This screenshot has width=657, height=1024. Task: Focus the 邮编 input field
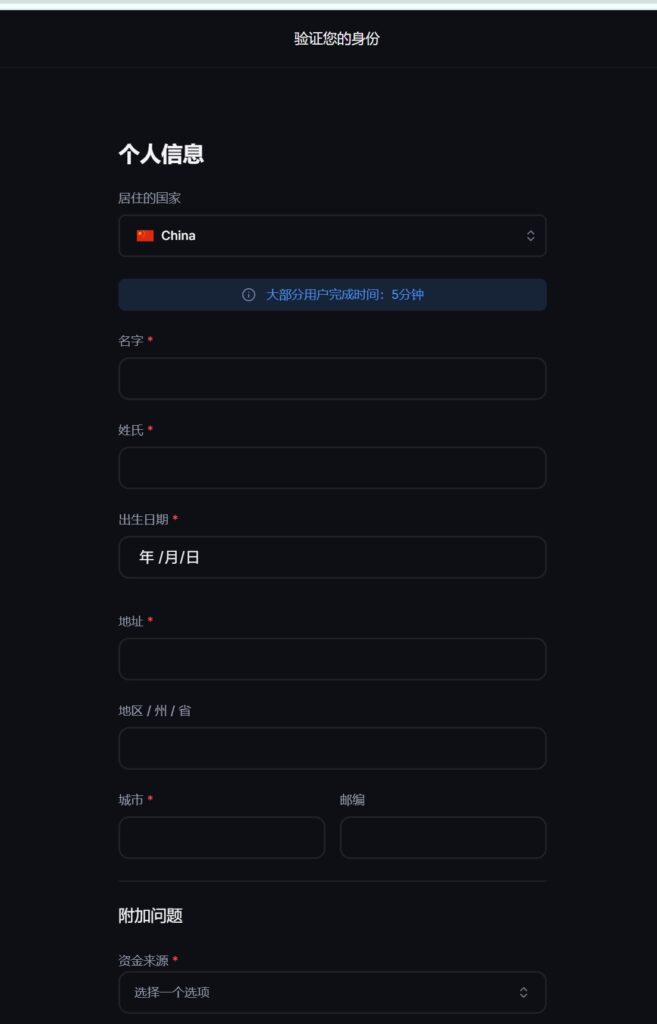(443, 837)
